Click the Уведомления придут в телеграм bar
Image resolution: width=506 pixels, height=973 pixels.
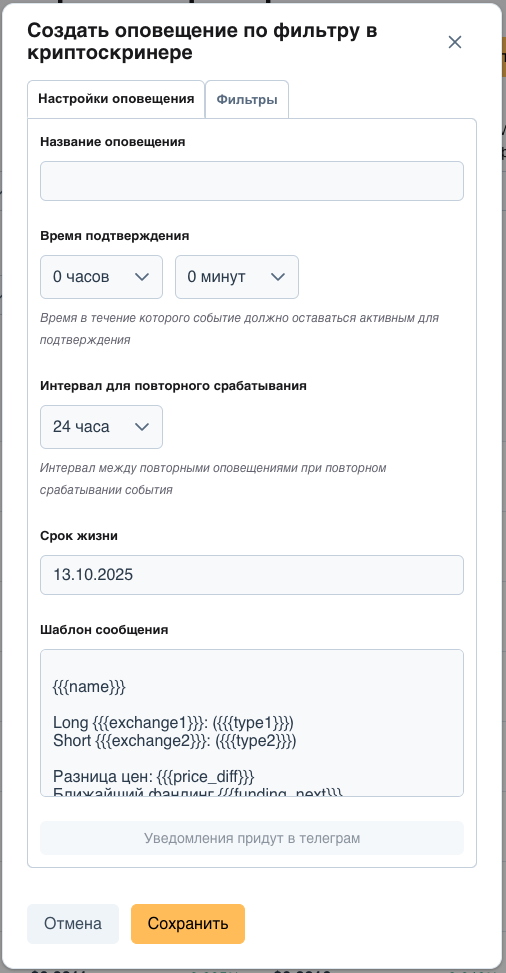pos(252,838)
